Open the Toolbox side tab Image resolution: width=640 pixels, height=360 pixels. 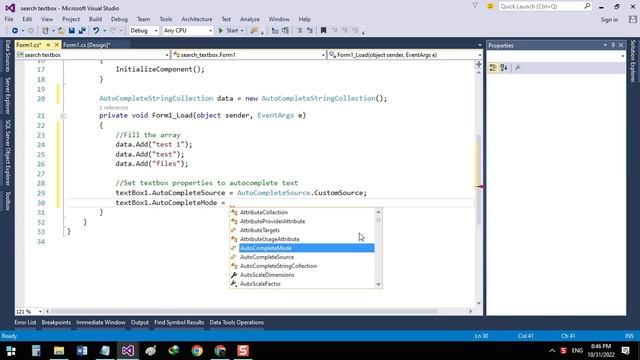[x=7, y=201]
